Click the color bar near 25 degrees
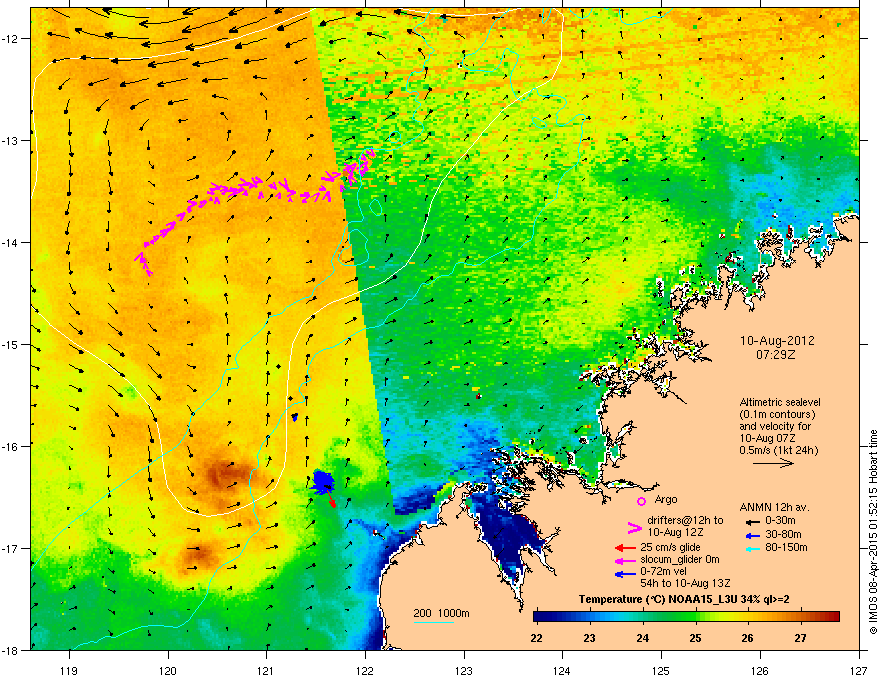This screenshot has width=880, height=680. pyautogui.click(x=696, y=617)
